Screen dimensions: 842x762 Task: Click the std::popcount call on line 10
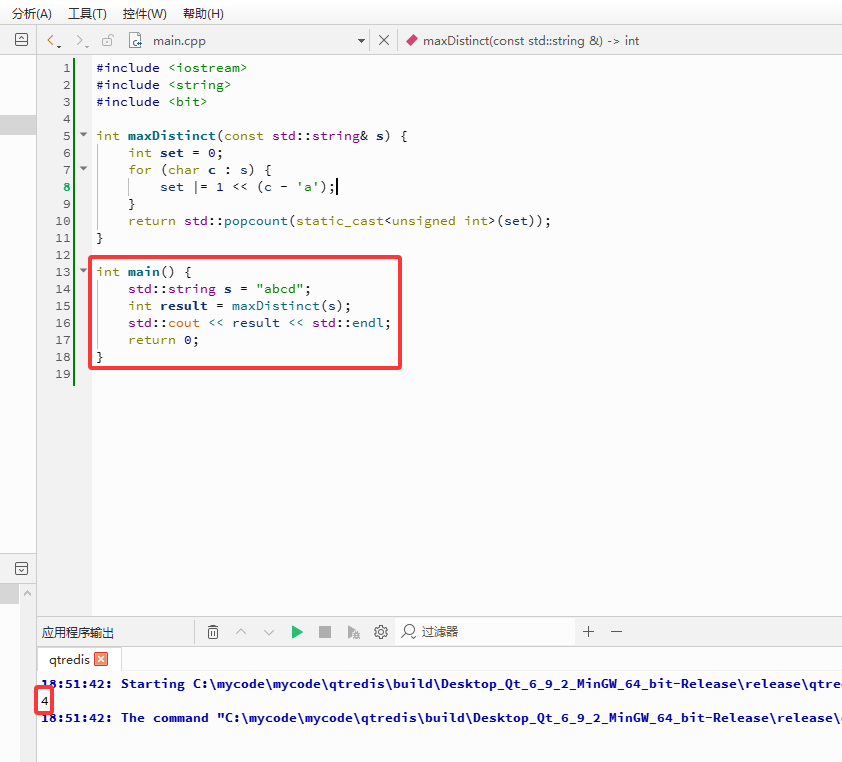pos(236,221)
